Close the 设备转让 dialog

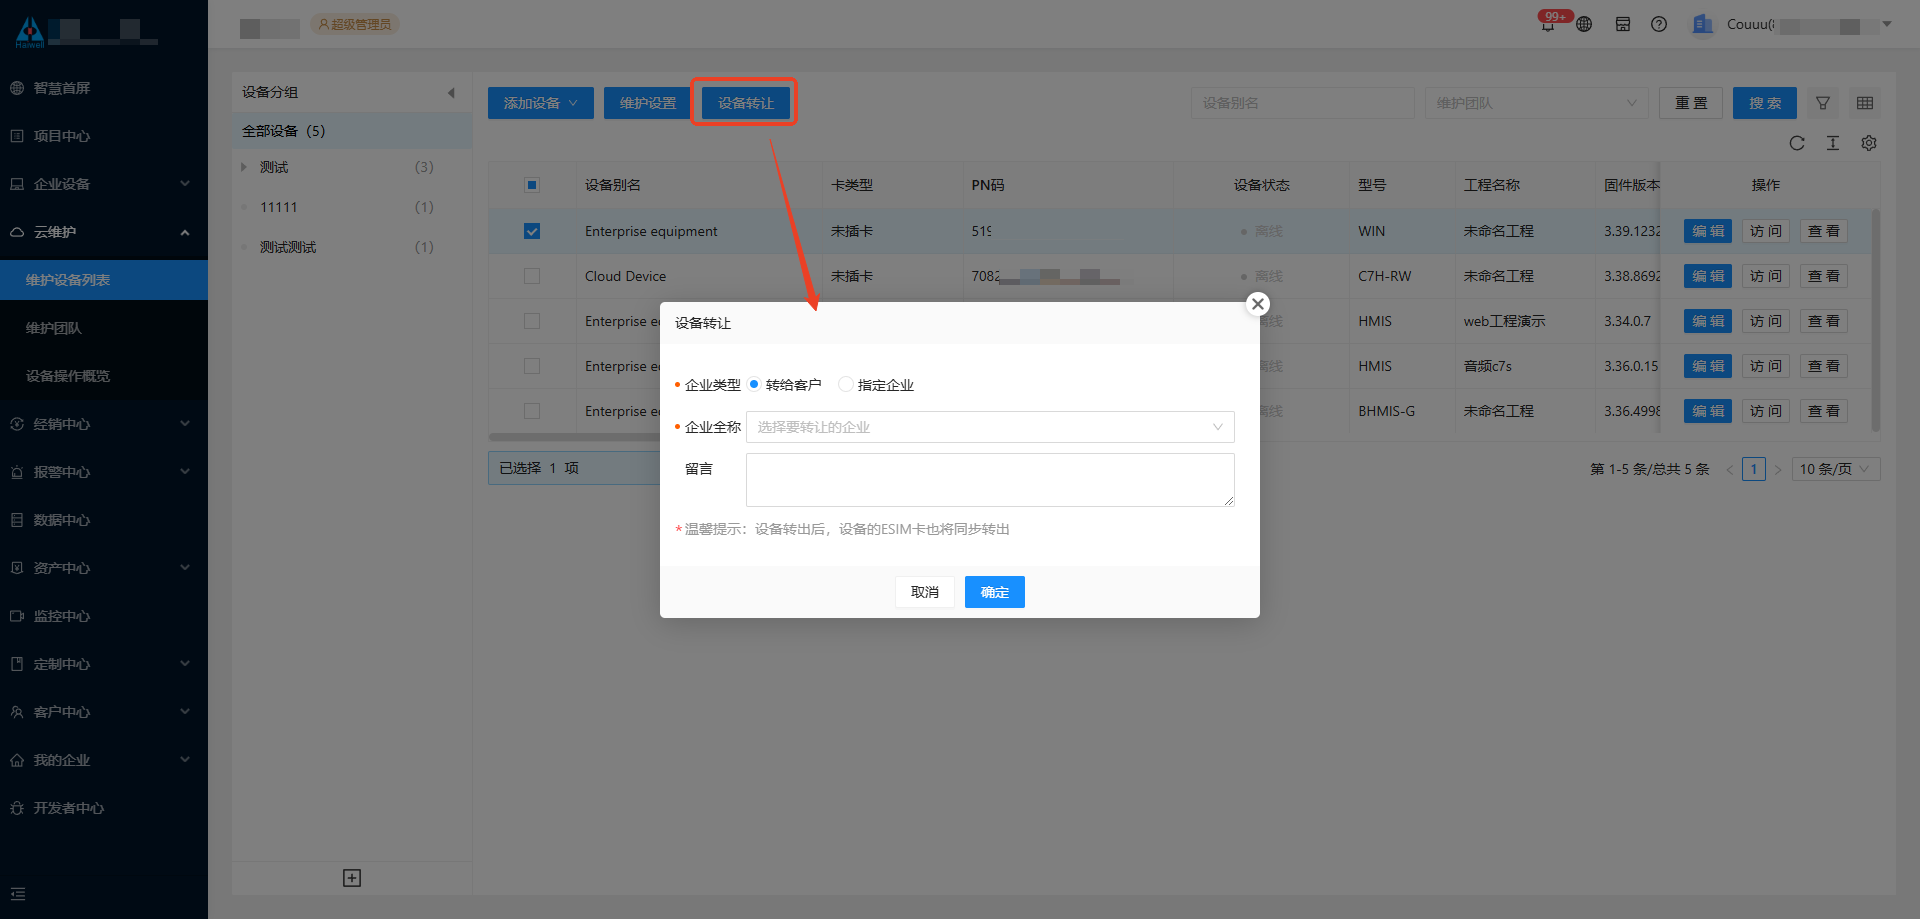click(x=1258, y=304)
